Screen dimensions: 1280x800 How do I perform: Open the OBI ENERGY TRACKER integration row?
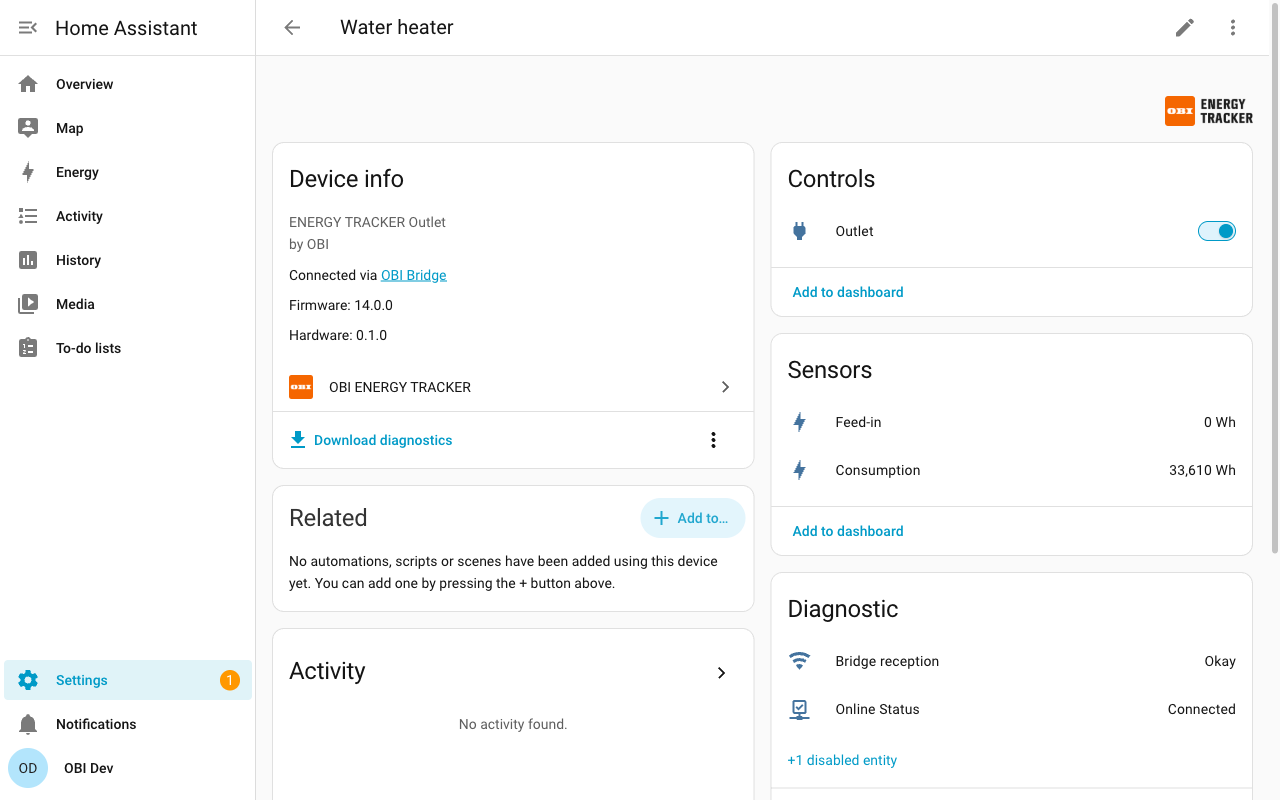point(513,387)
